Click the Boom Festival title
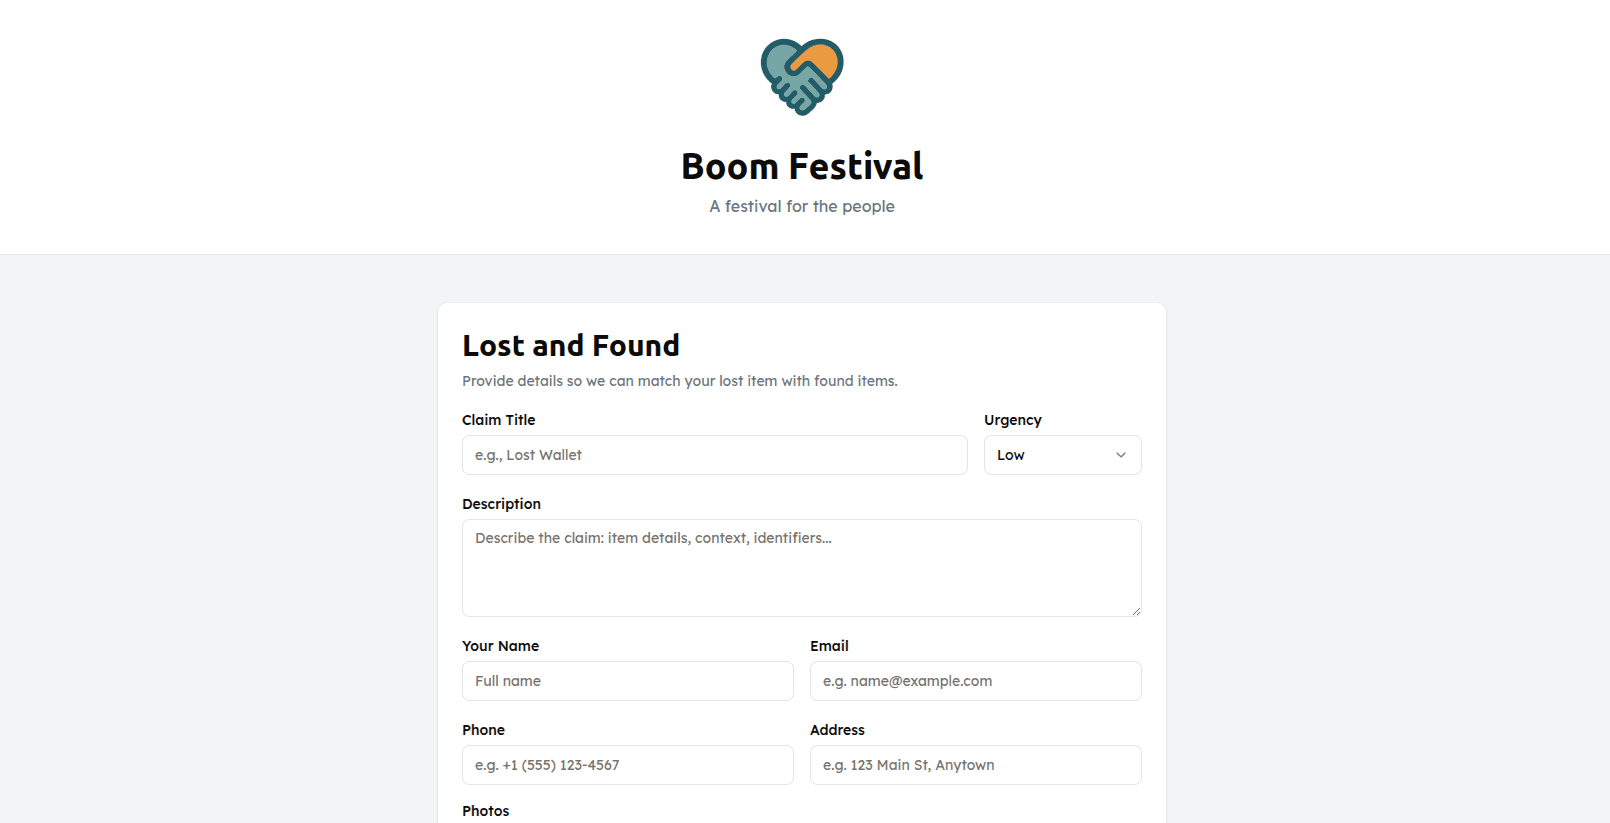This screenshot has width=1610, height=823. [x=801, y=165]
